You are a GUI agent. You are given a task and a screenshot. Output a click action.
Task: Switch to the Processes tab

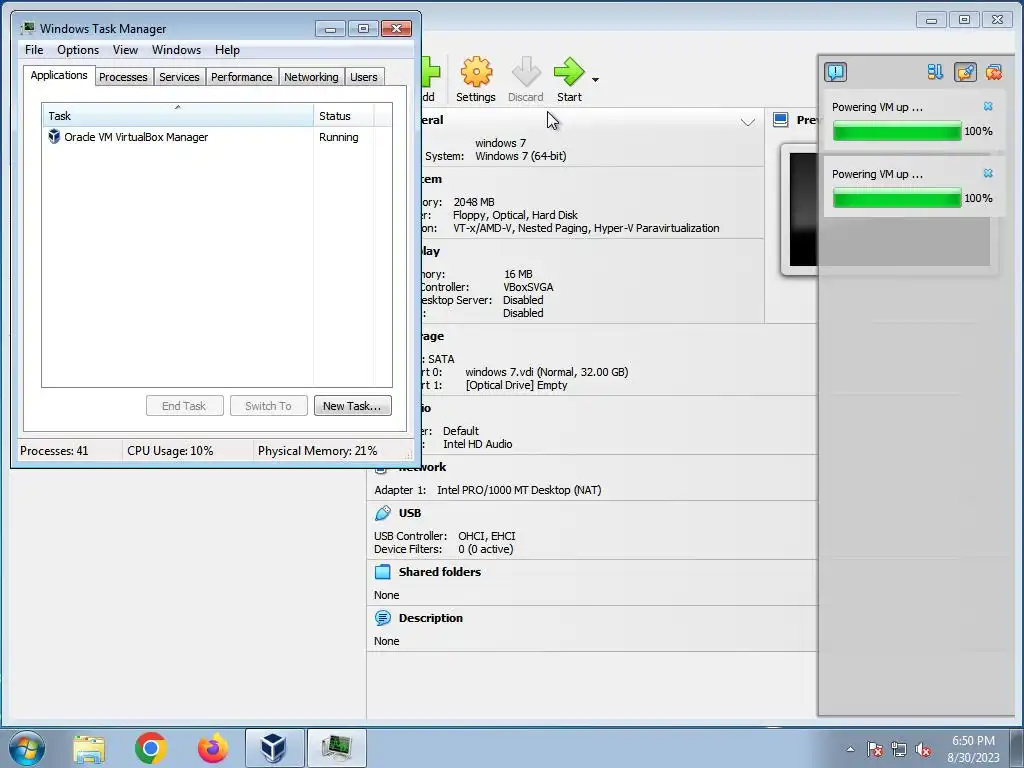(x=123, y=77)
